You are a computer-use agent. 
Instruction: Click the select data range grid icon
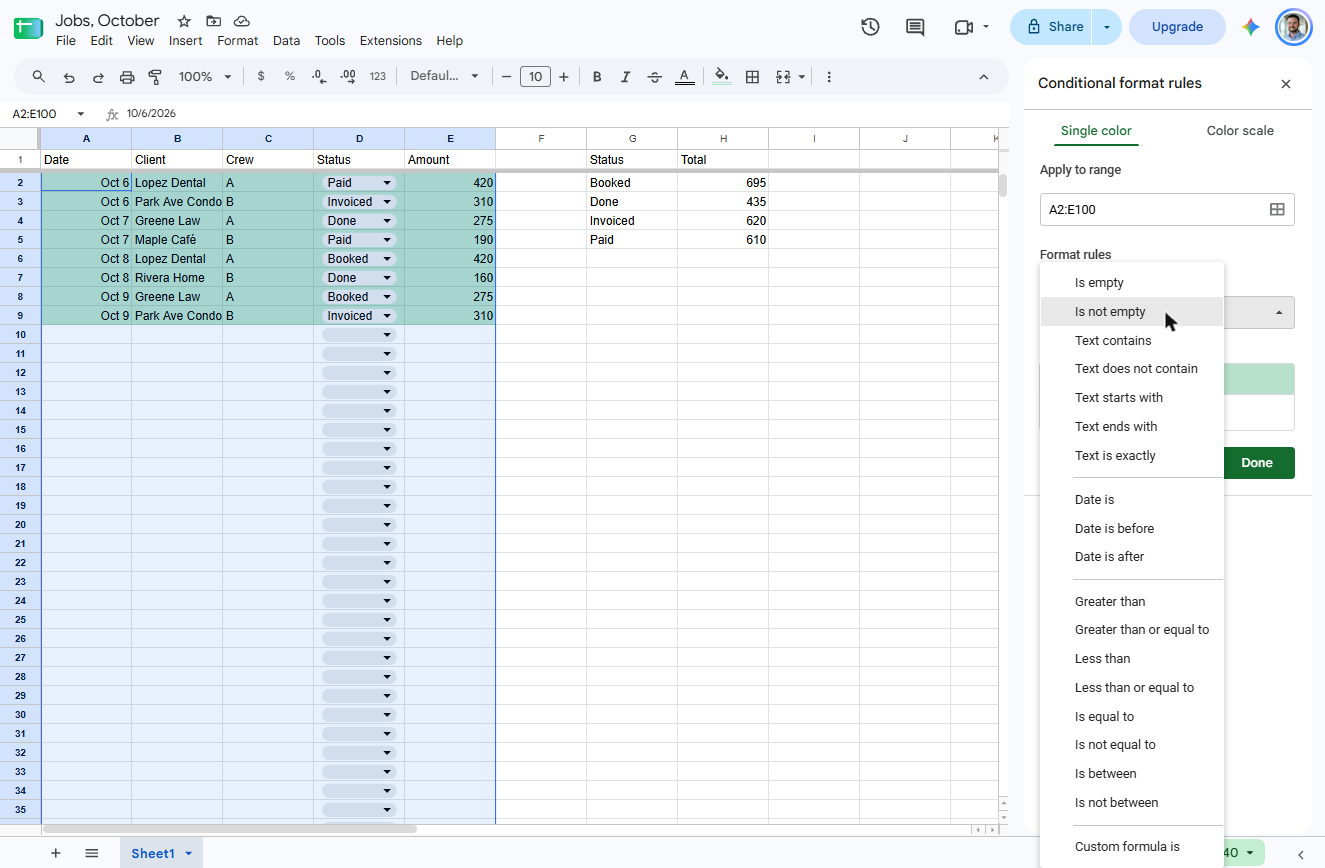[1277, 209]
